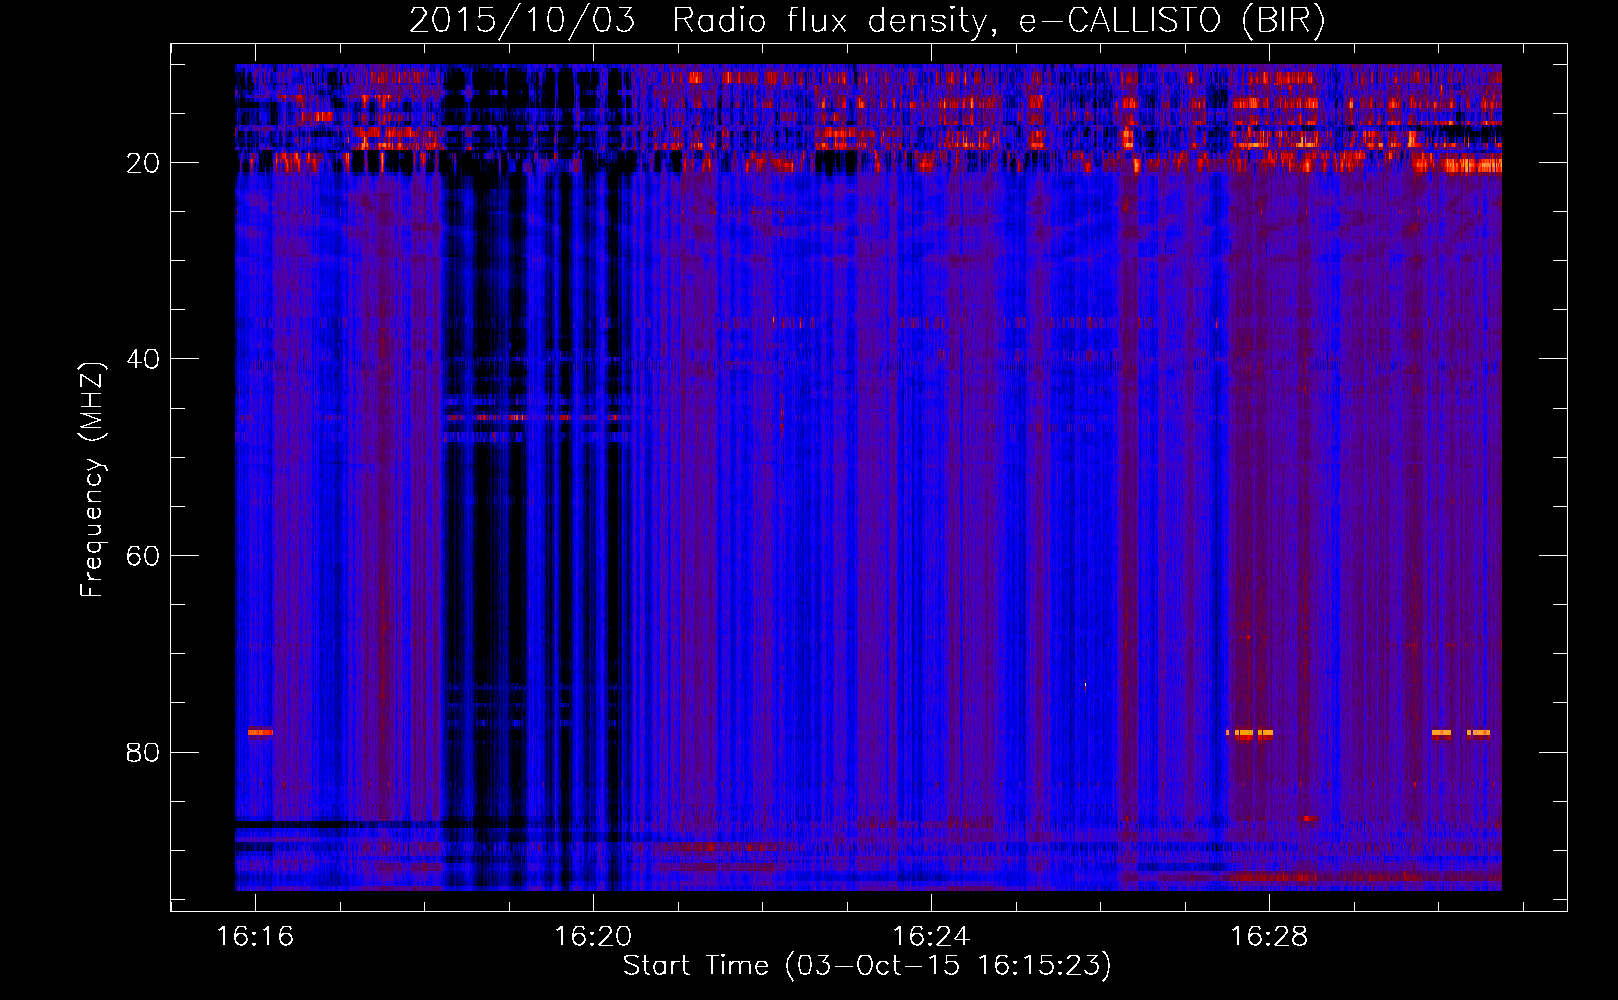
Task: Click the 'Start Time (03-Oct-15 16:15:23)' x-axis label
Action: coord(867,966)
